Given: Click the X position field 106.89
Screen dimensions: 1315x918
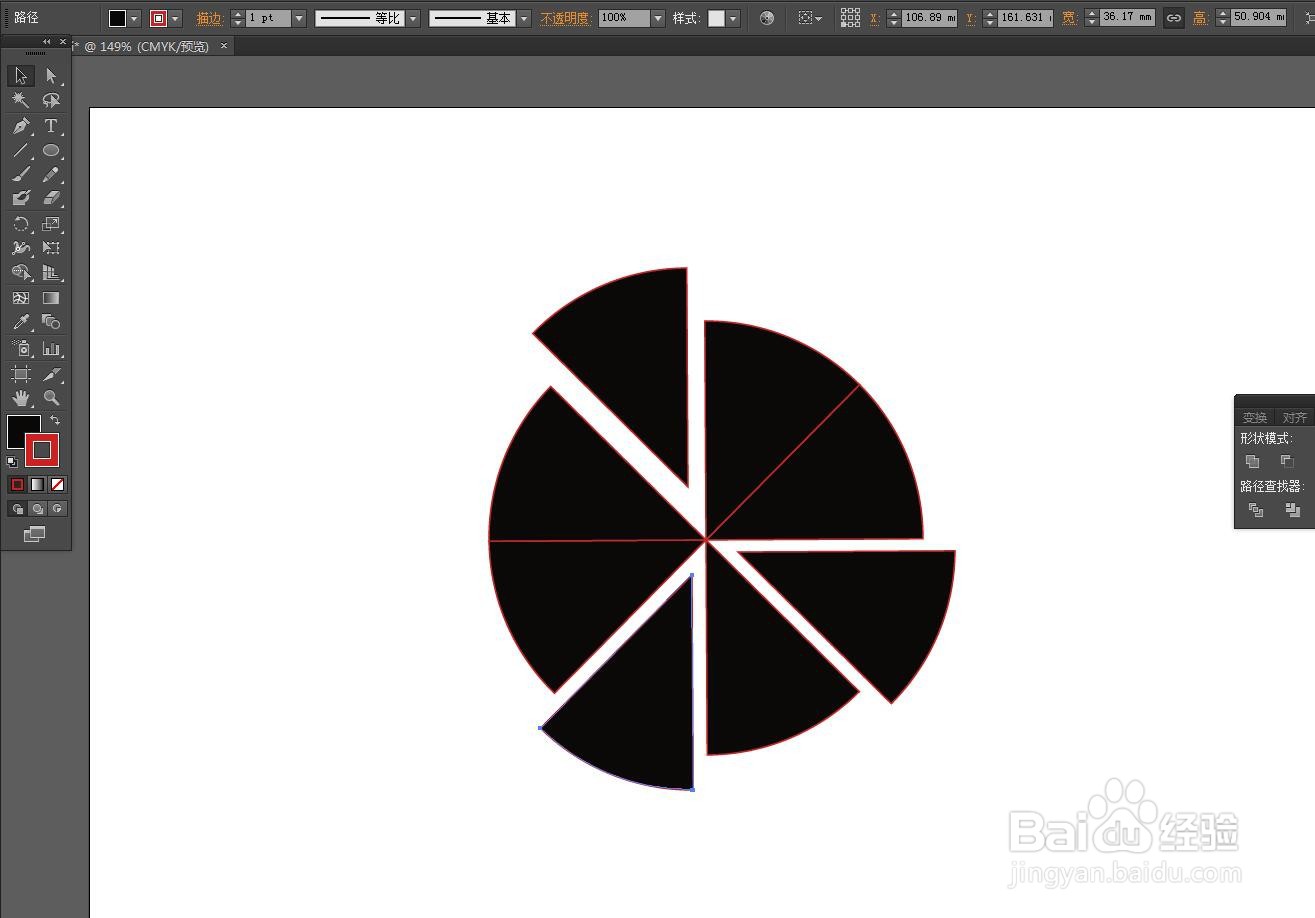Looking at the screenshot, I should point(929,18).
